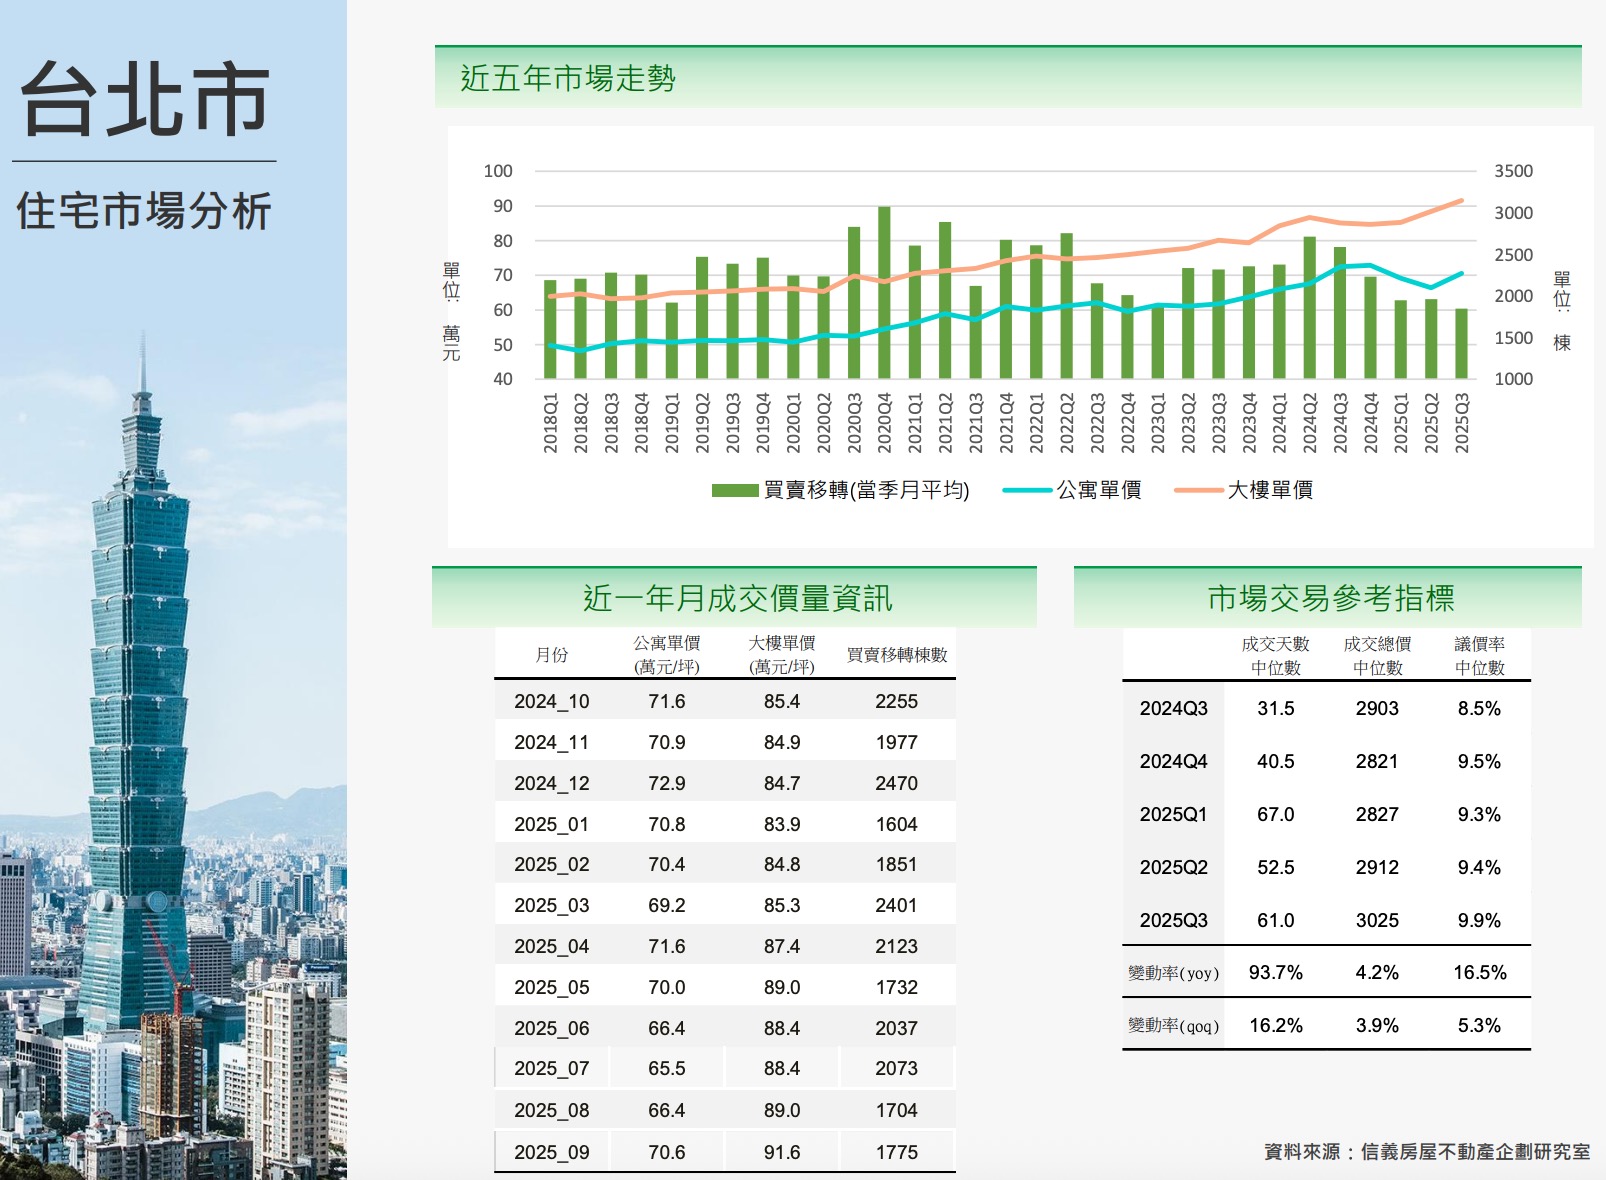The image size is (1606, 1180).
Task: Select the 變動率(qoq) row label
Action: (x=1173, y=1026)
